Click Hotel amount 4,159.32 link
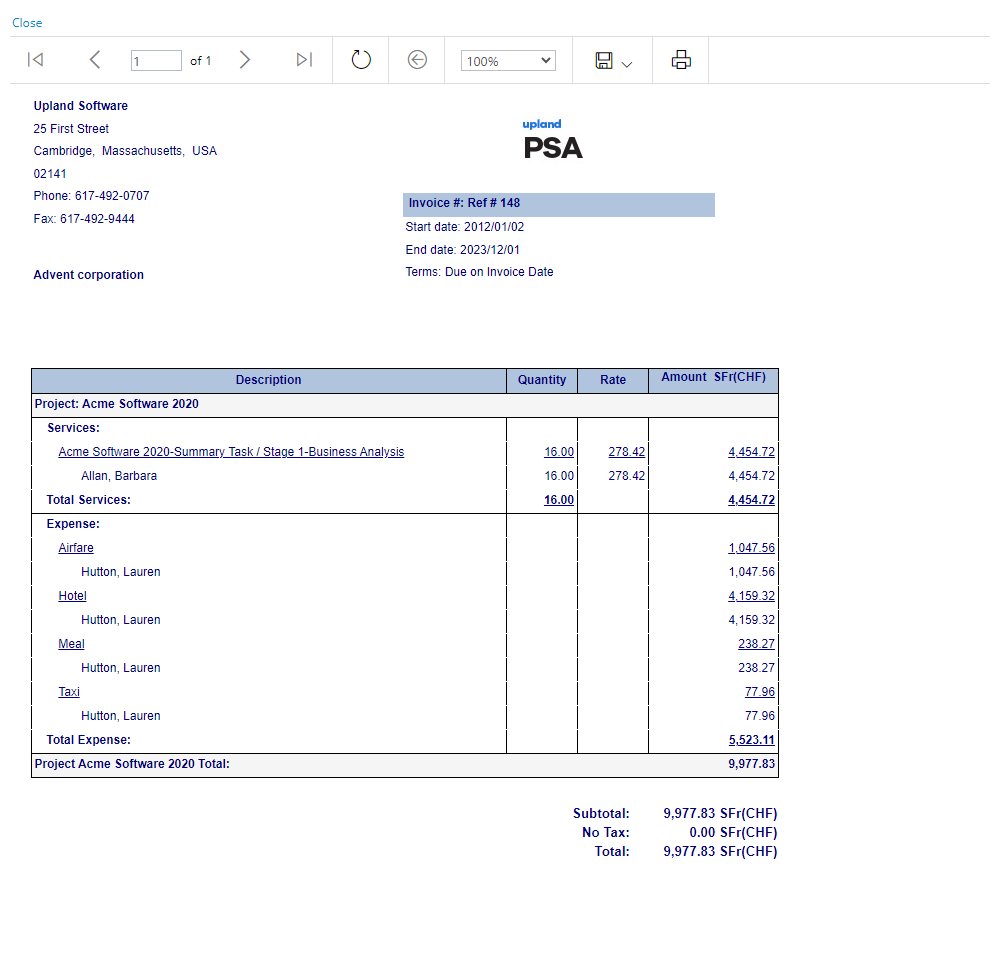This screenshot has width=1000, height=953. pyautogui.click(x=751, y=596)
